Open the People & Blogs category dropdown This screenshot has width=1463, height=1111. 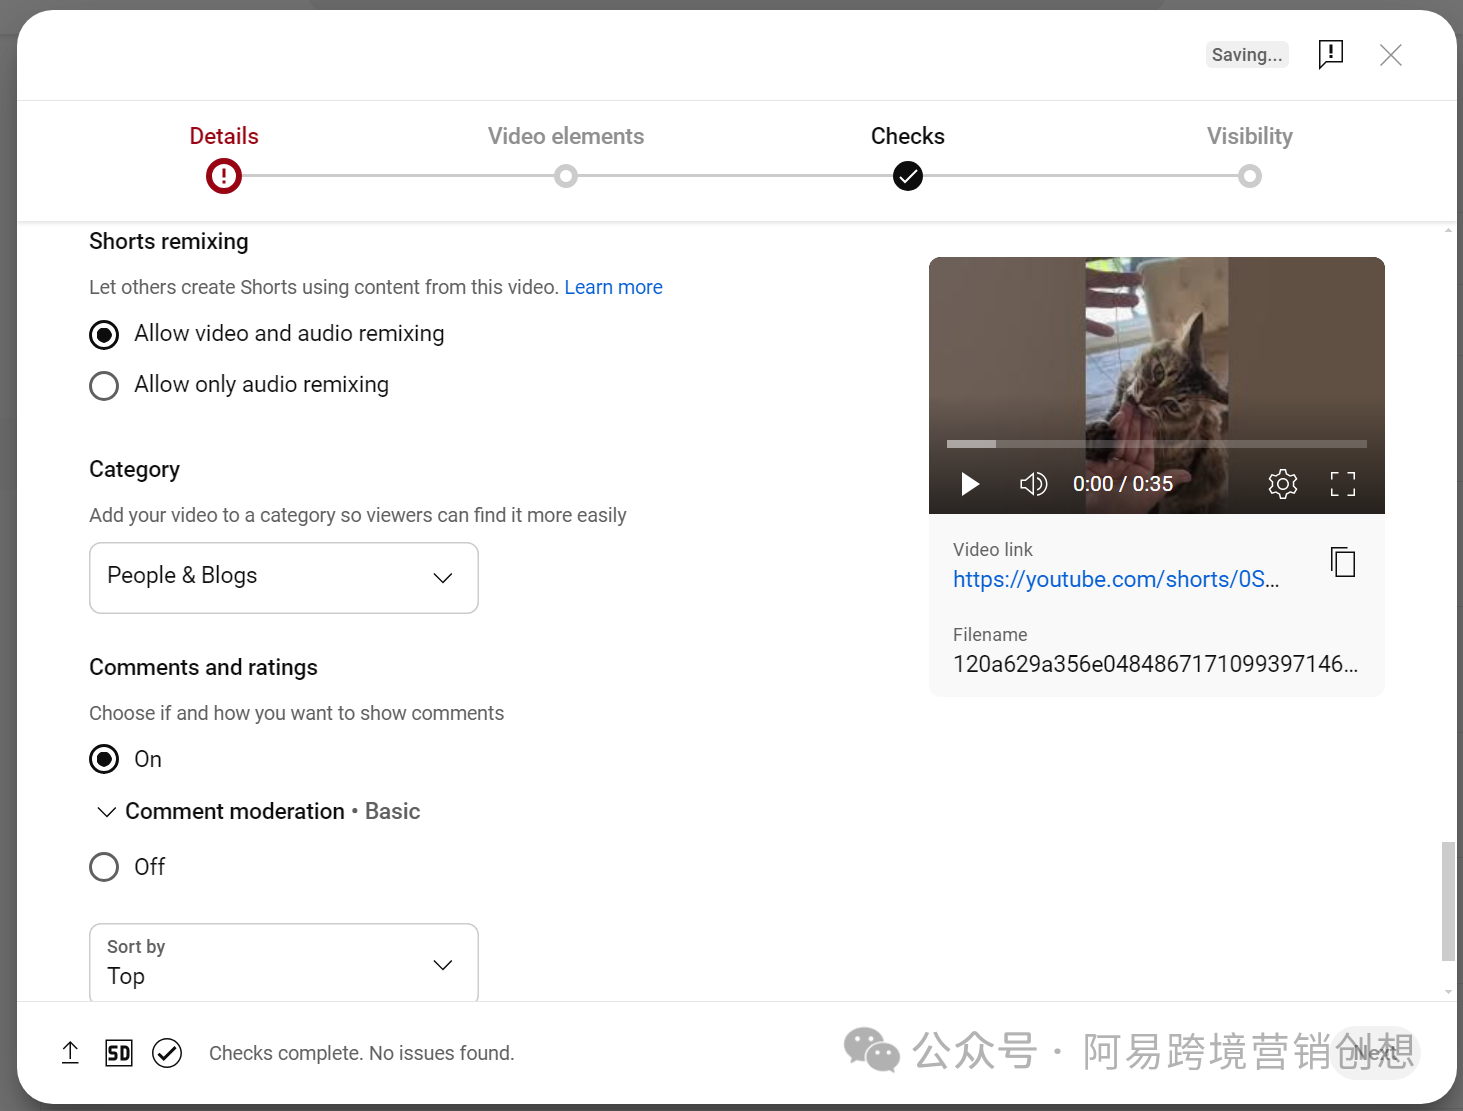pyautogui.click(x=284, y=578)
